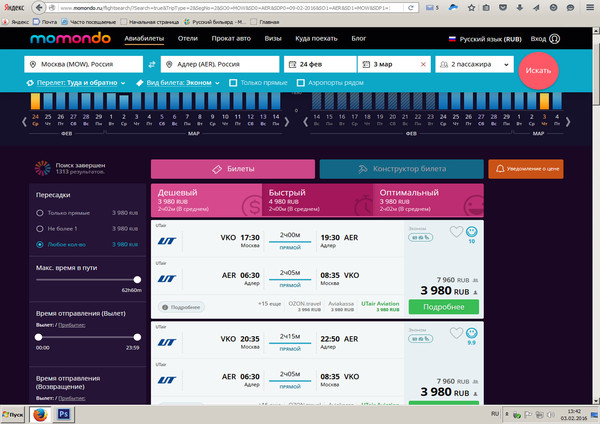The width and height of the screenshot is (600, 424).
Task: Check Аэропорты рядом box
Action: click(301, 83)
